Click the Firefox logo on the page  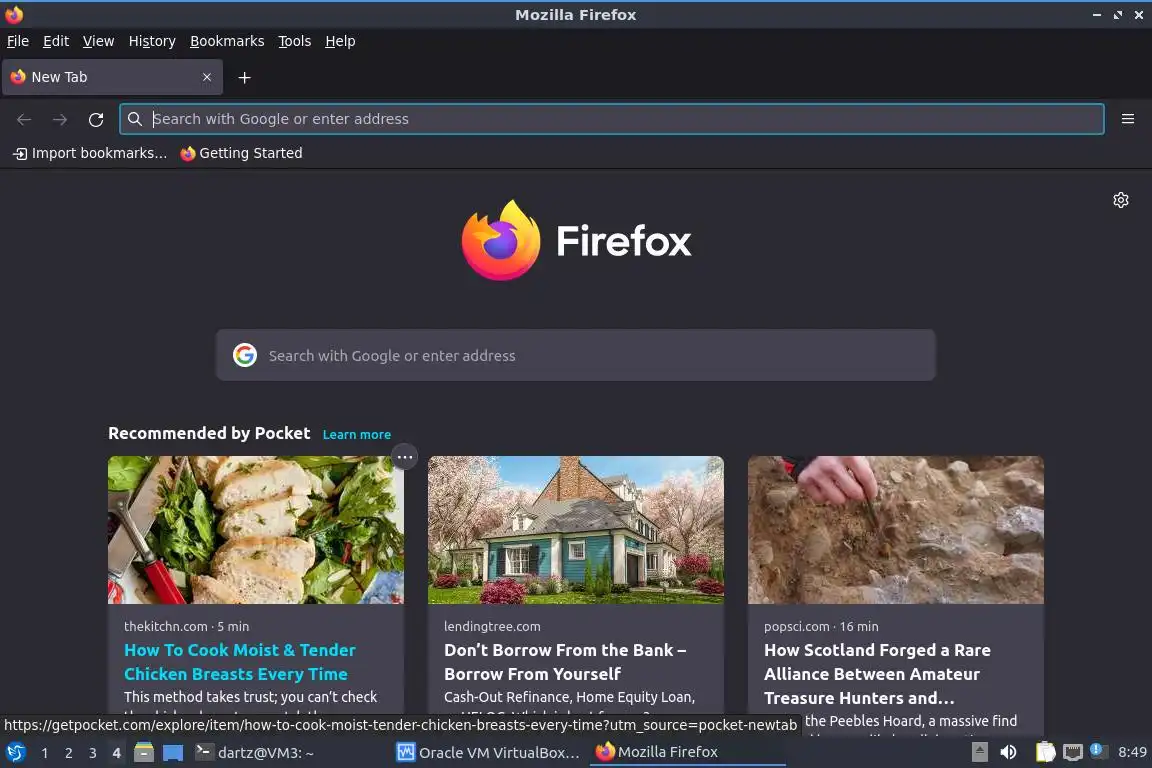click(500, 240)
